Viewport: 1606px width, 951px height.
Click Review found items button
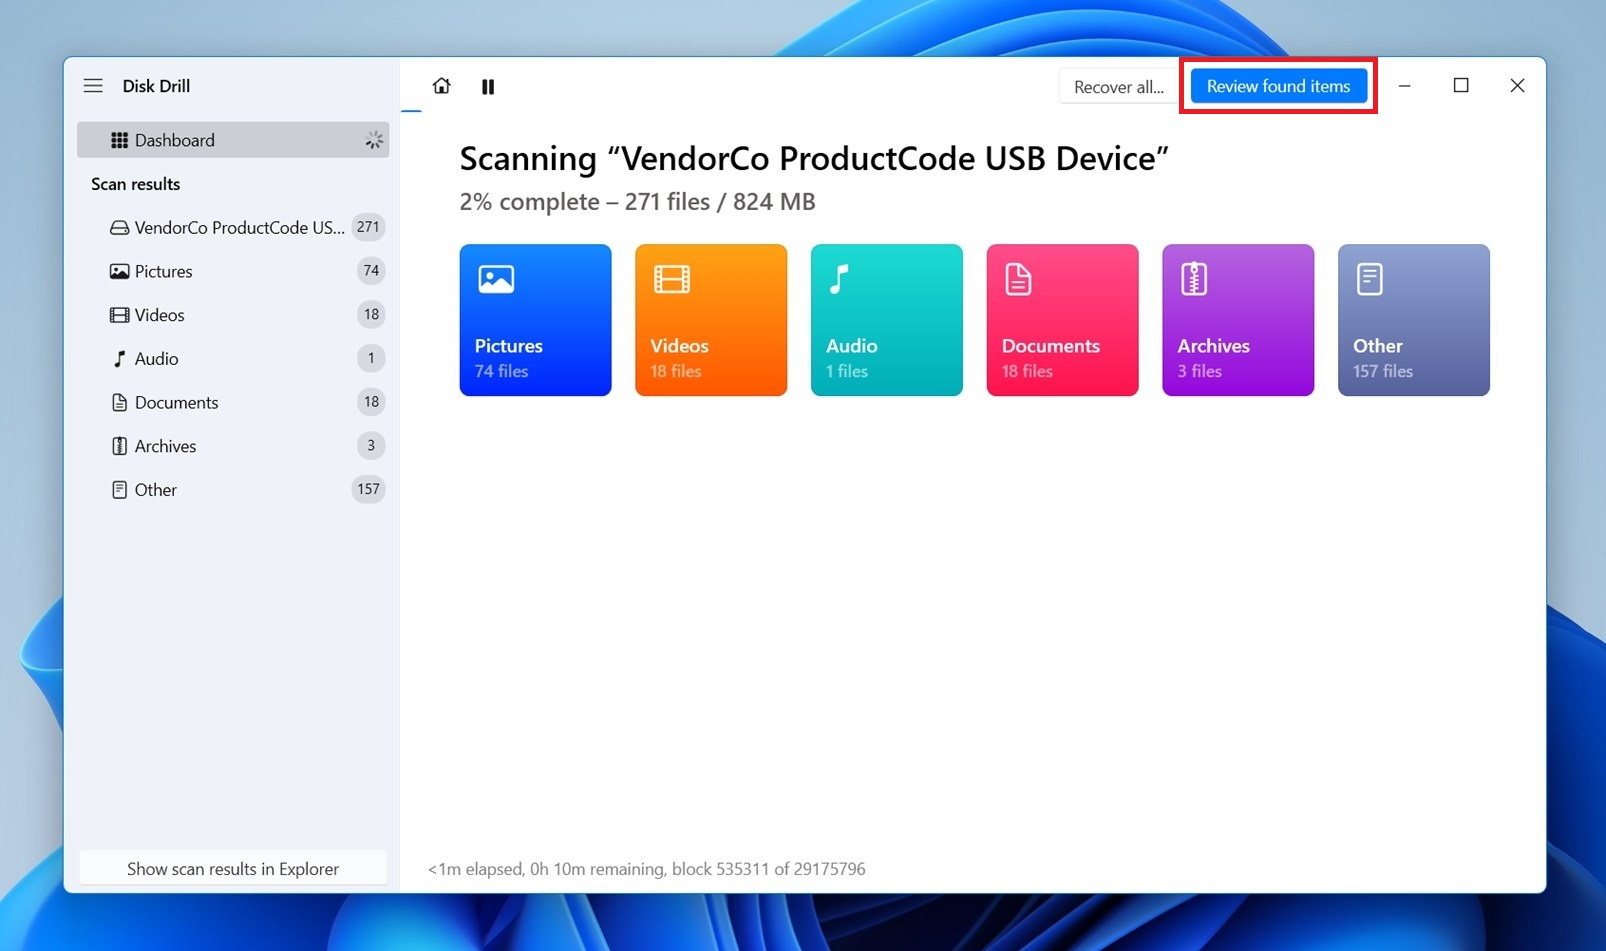pos(1278,86)
